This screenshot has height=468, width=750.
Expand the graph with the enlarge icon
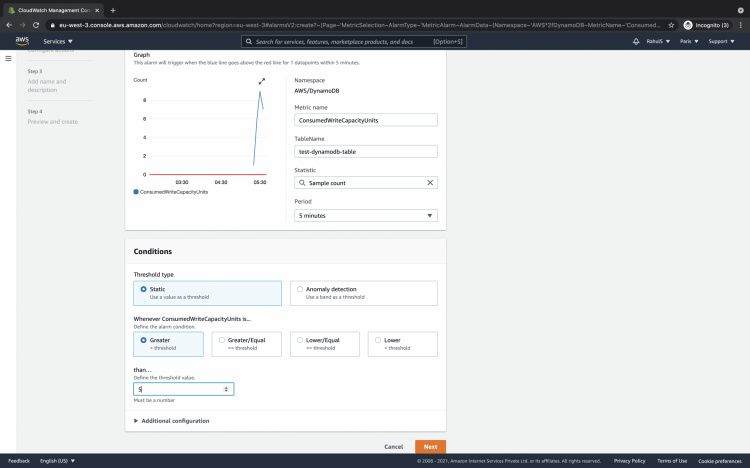coord(262,81)
